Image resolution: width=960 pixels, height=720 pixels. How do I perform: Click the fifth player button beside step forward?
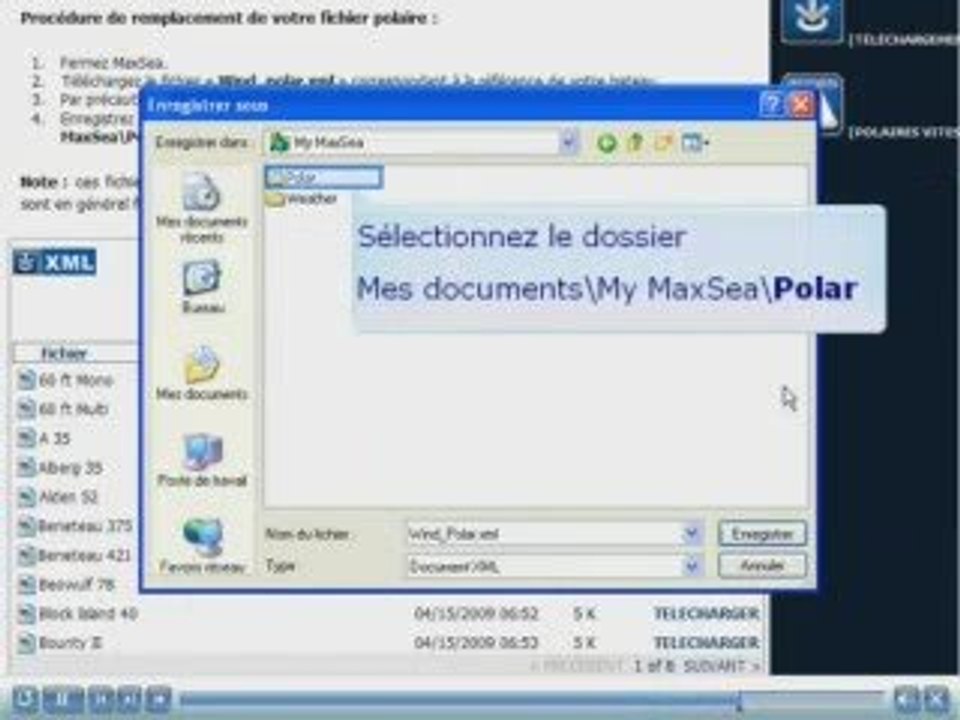(158, 699)
